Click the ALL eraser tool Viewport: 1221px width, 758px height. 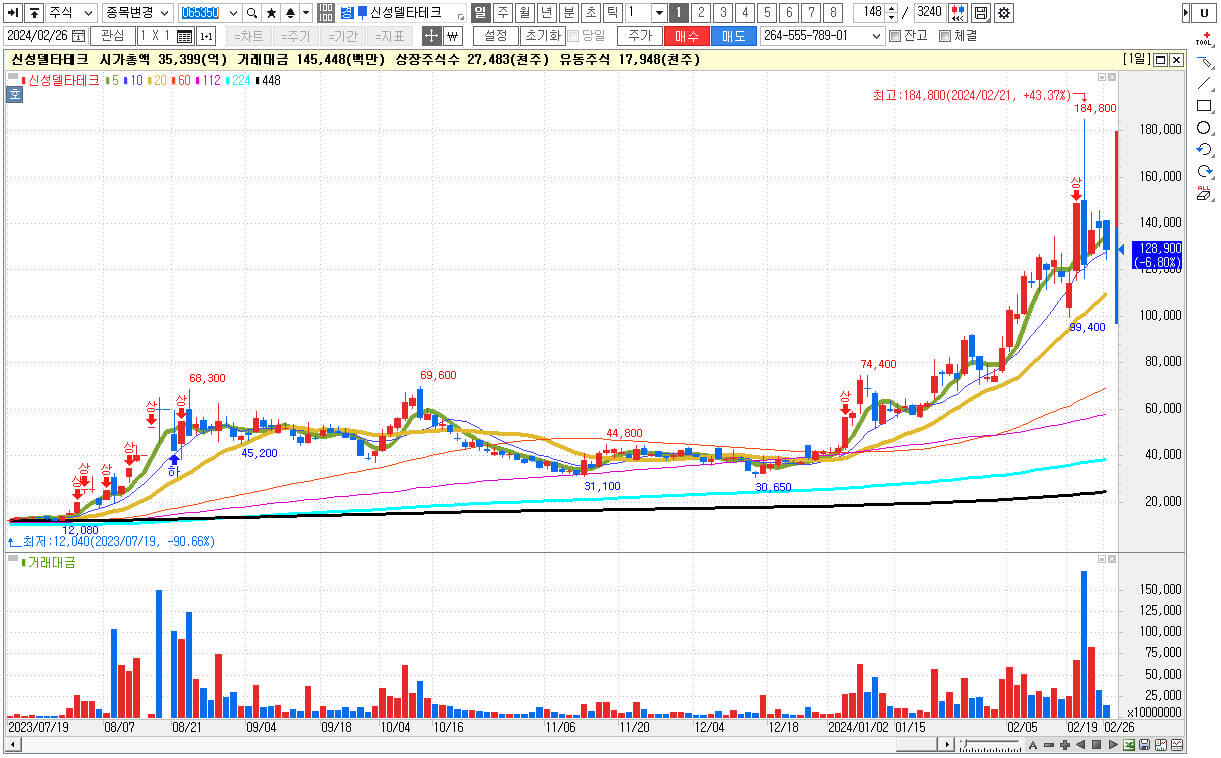(x=1205, y=193)
